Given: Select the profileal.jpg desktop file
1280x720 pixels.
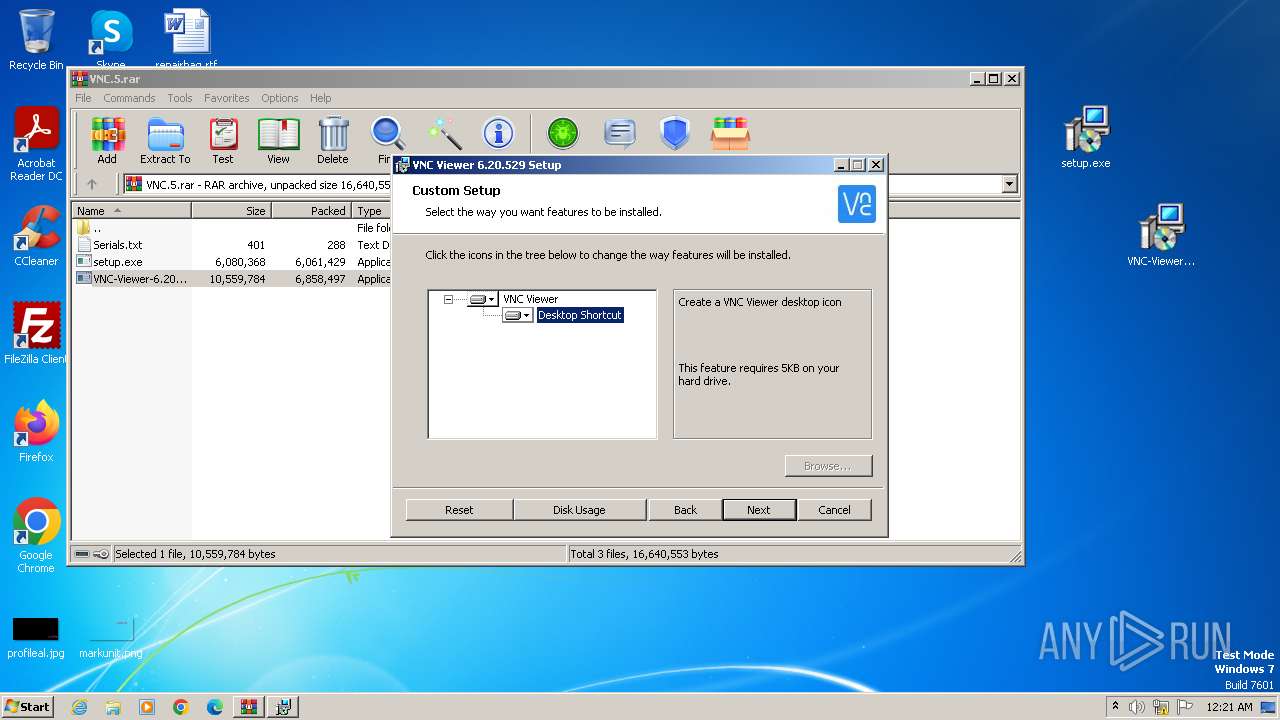Looking at the screenshot, I should [36, 637].
